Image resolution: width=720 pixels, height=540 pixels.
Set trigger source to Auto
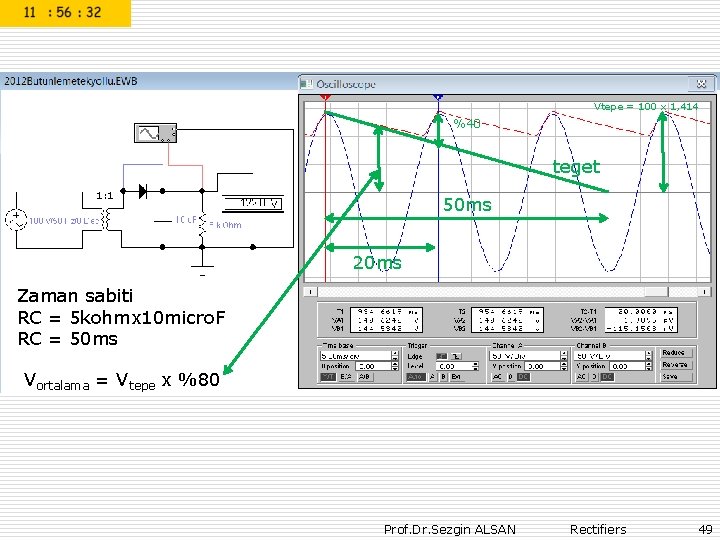416,377
